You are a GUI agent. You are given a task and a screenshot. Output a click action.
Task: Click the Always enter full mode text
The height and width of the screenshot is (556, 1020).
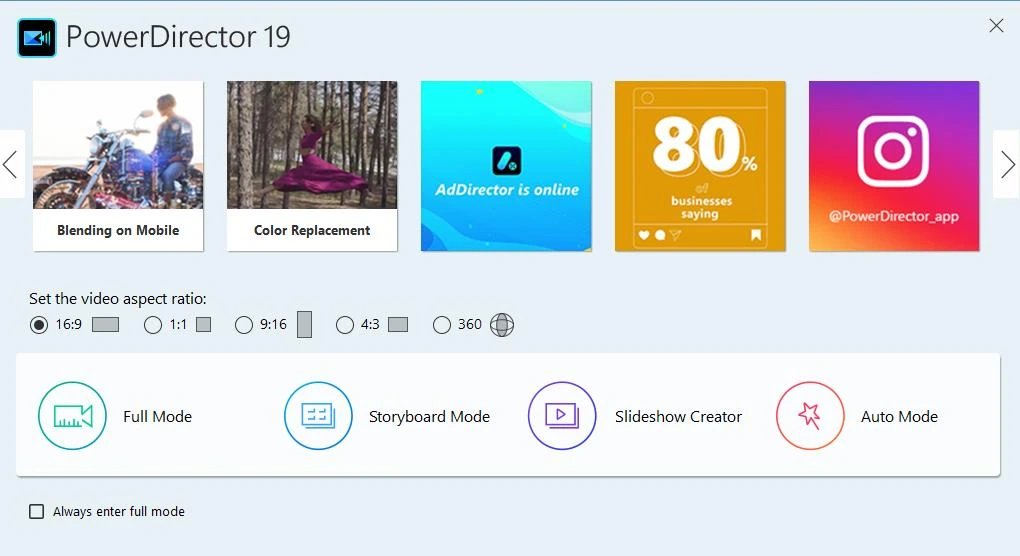(x=119, y=512)
